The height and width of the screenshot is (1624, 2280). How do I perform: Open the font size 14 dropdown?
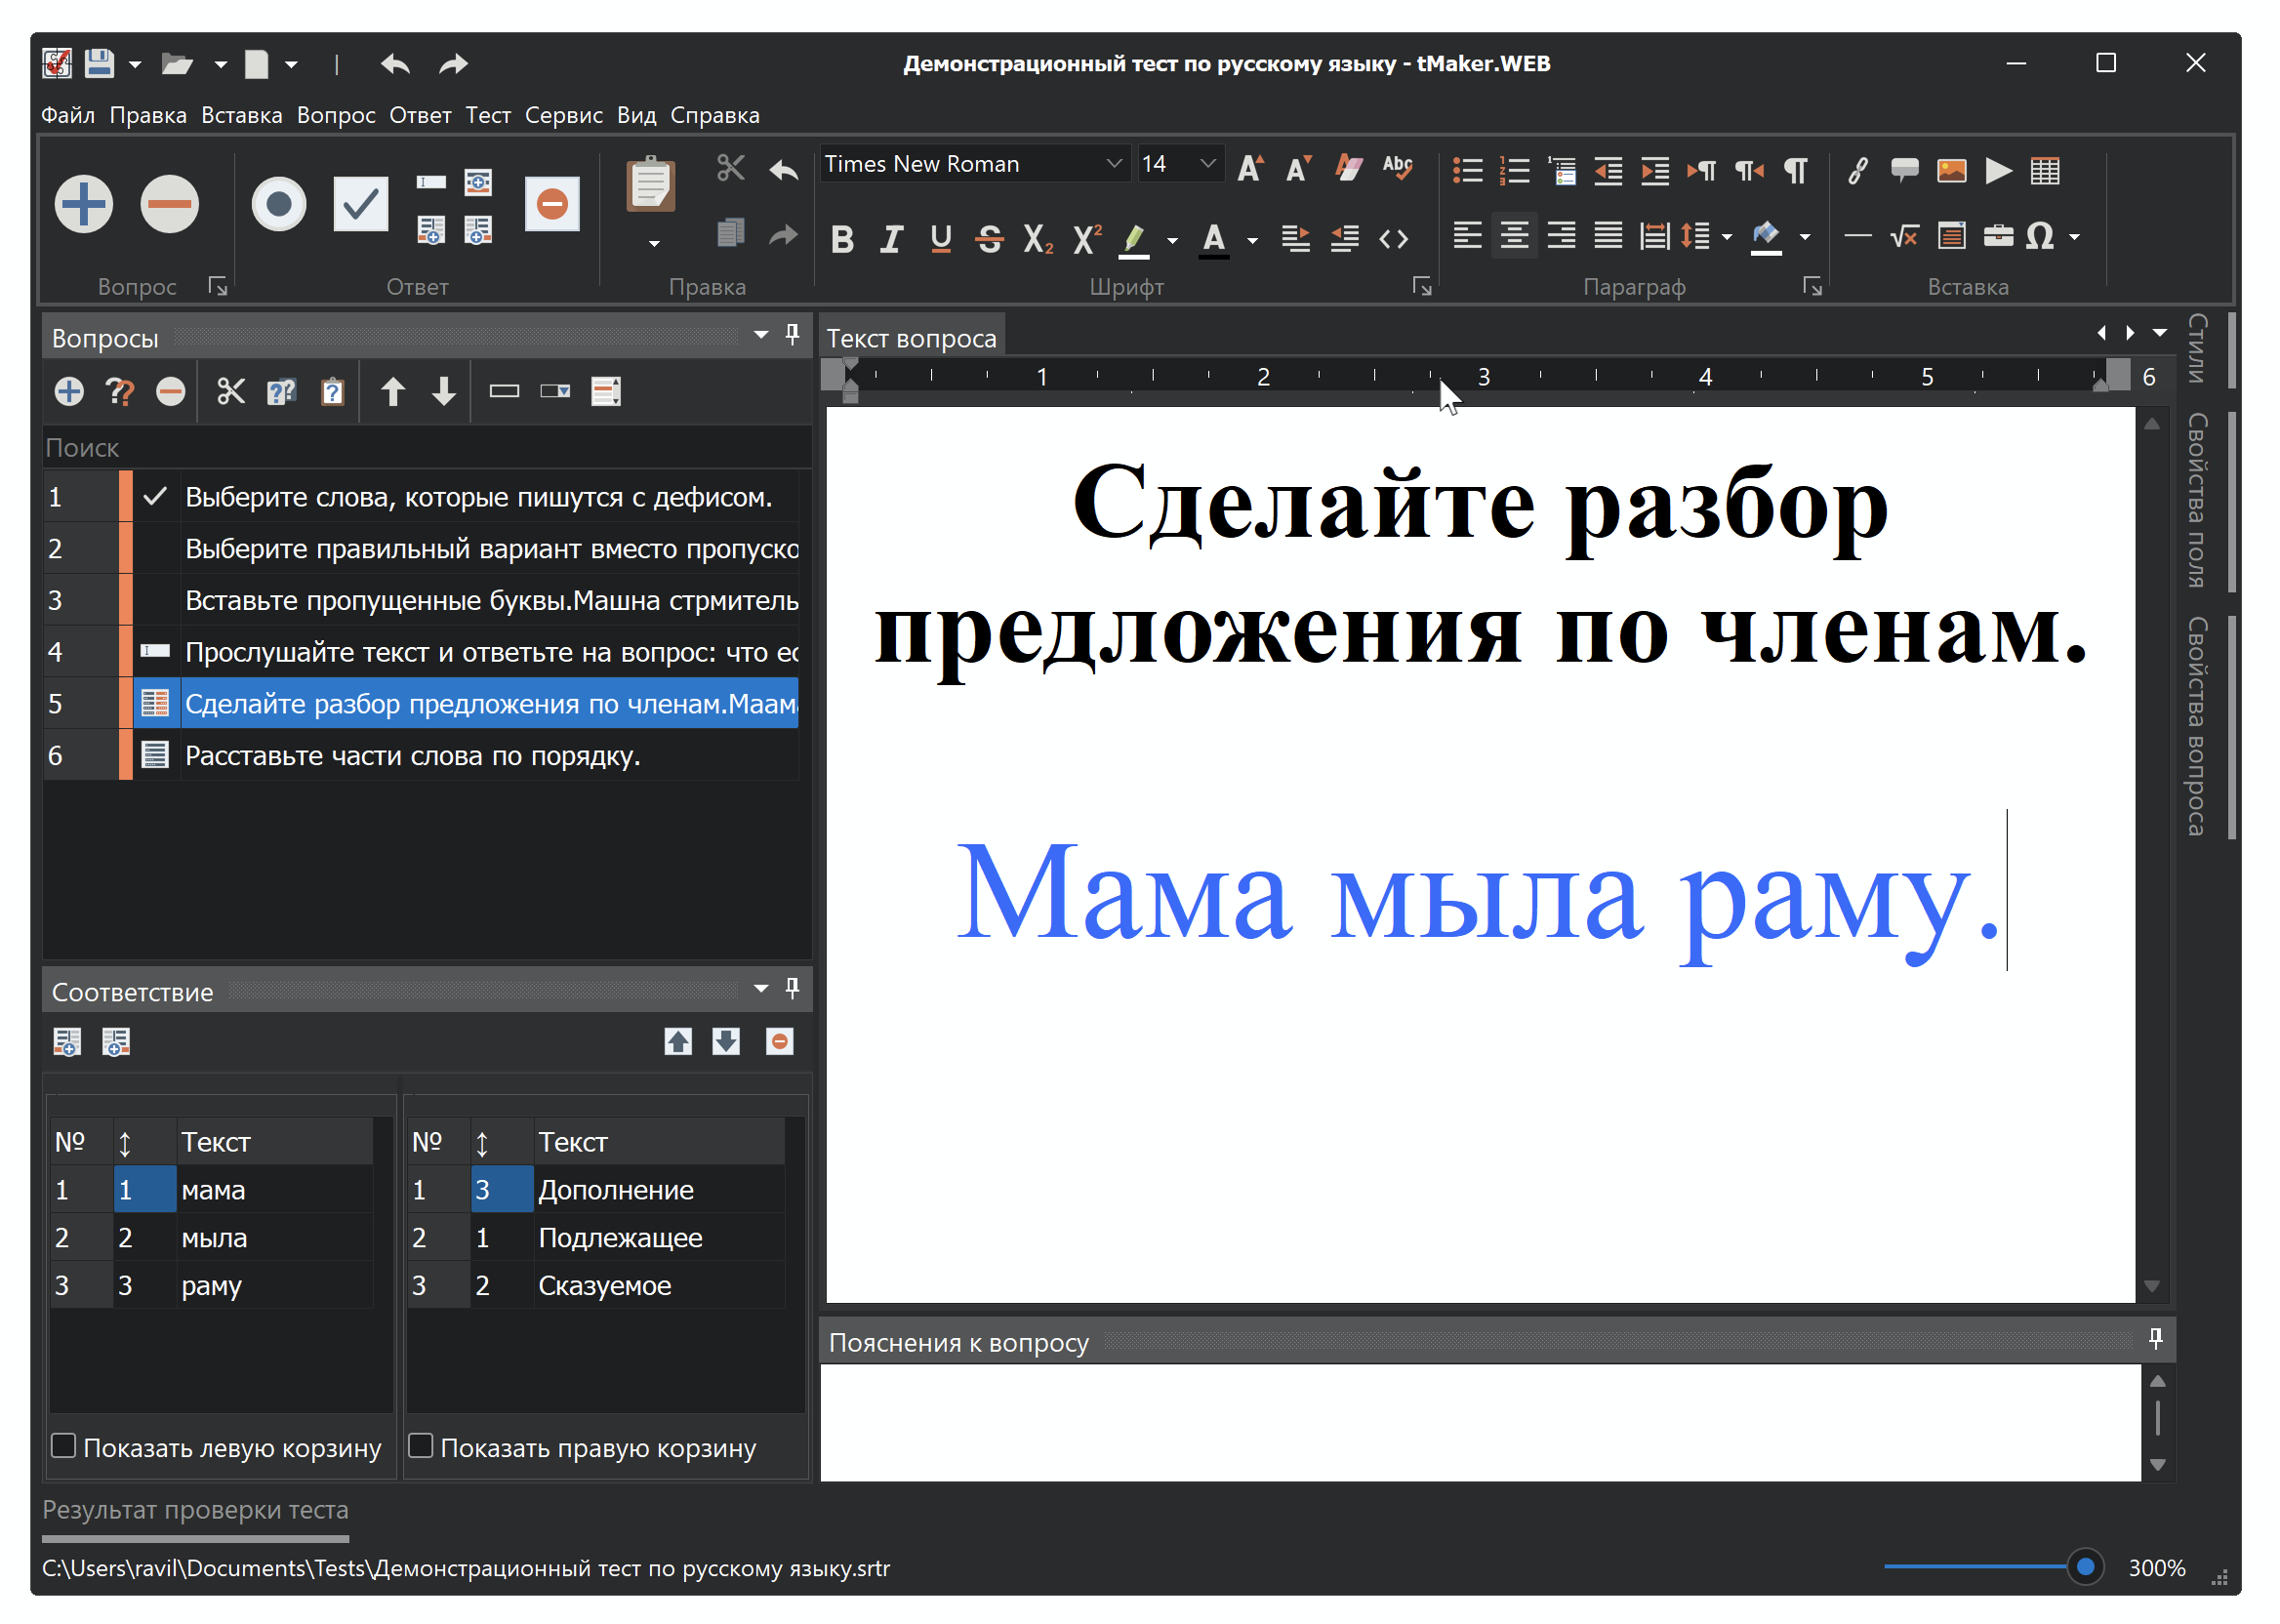pyautogui.click(x=1208, y=164)
